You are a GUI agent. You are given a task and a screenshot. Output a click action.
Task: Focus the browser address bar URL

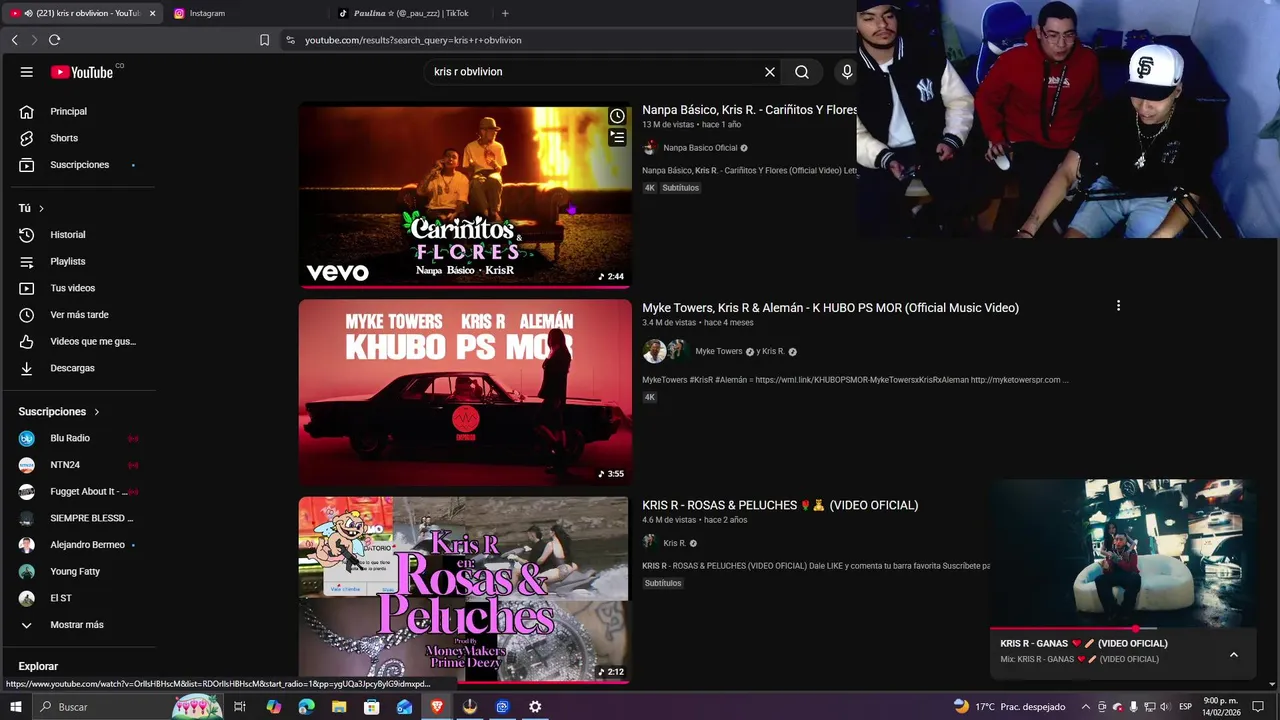coord(413,40)
